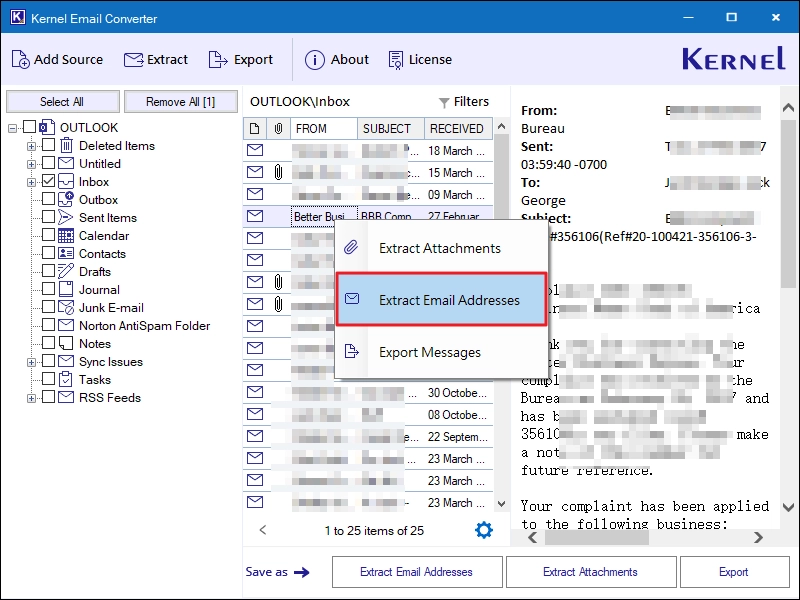Collapse the OUTLOOK root tree node
This screenshot has width=800, height=600.
click(x=12, y=128)
